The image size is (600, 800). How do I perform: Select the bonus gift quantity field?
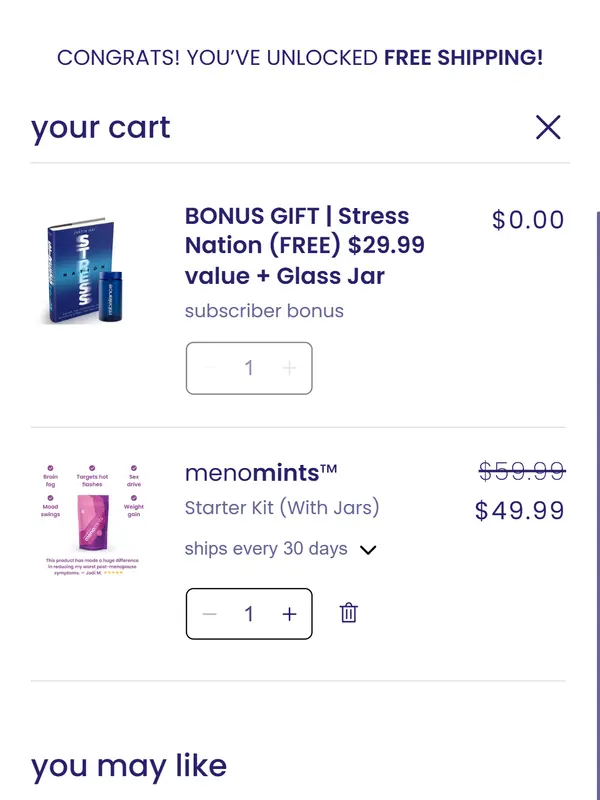tap(249, 368)
